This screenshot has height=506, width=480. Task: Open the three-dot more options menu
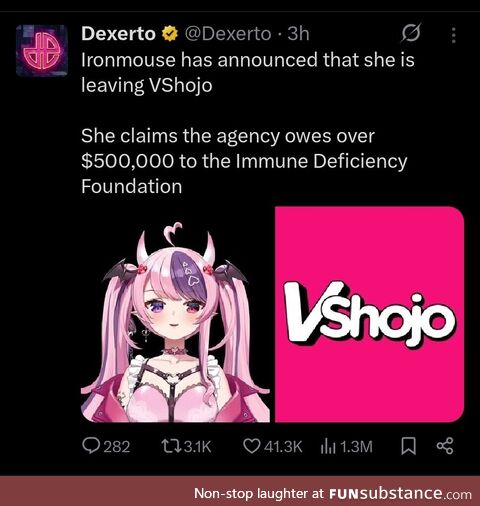tap(453, 35)
